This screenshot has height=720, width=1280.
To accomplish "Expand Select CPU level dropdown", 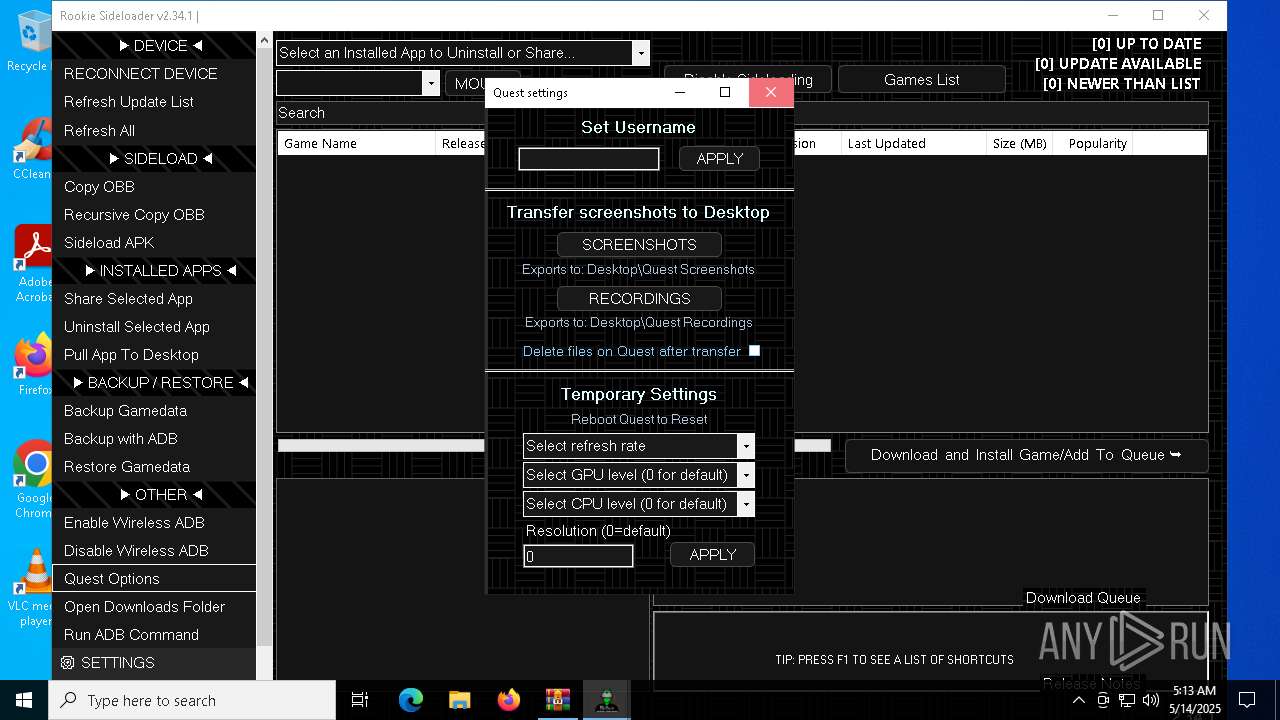I will pyautogui.click(x=746, y=504).
